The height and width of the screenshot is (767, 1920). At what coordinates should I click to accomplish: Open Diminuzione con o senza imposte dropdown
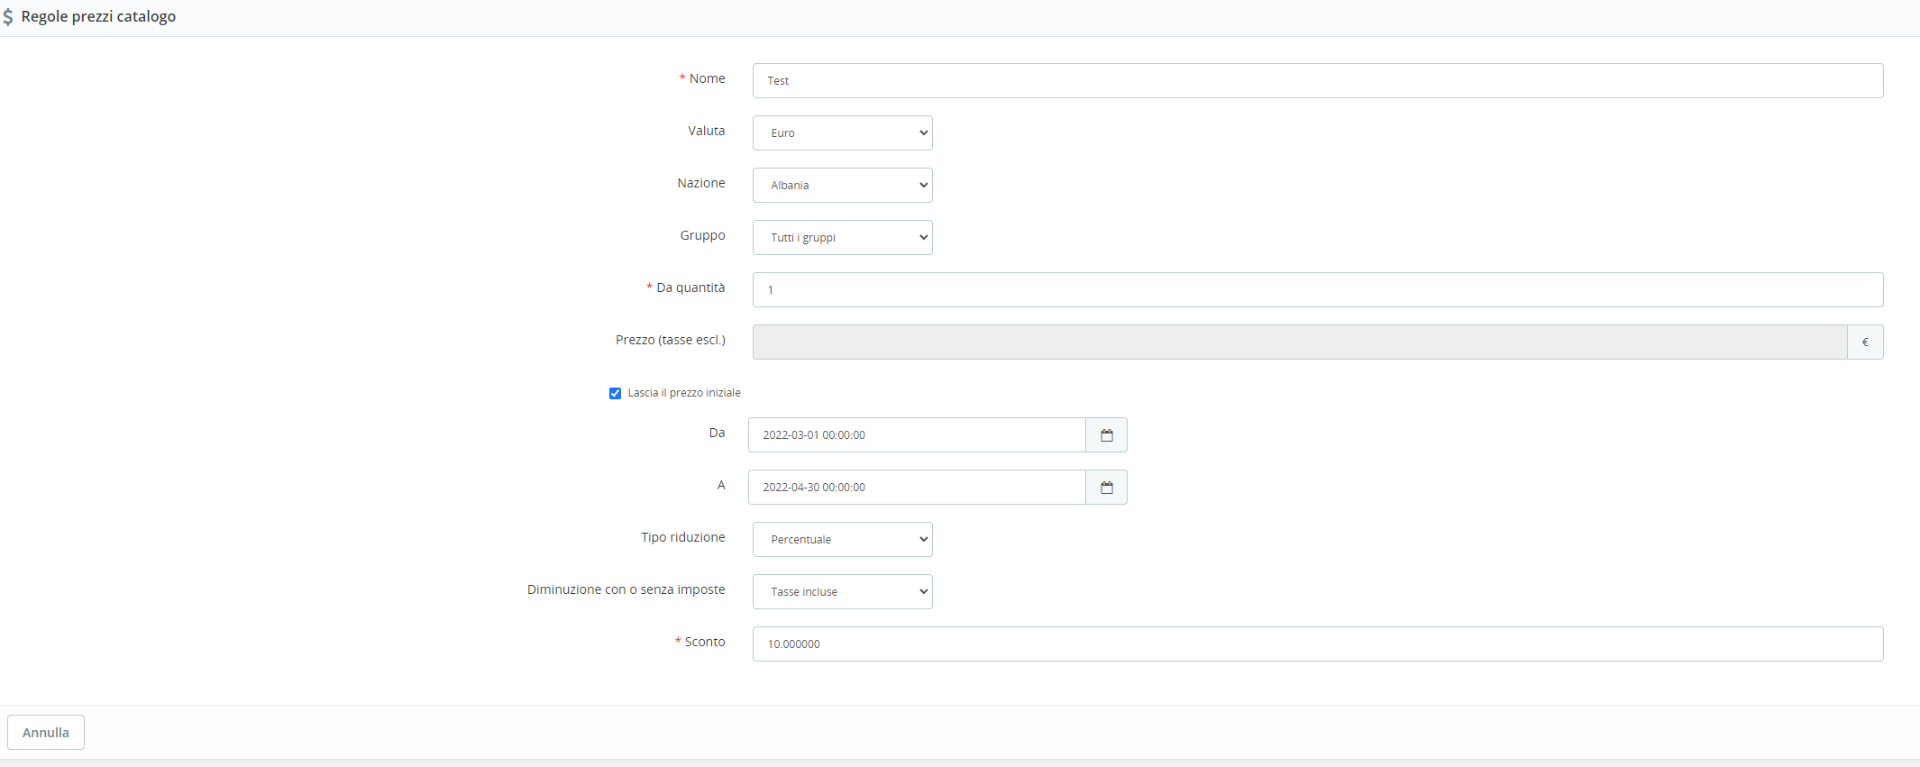[x=842, y=591]
